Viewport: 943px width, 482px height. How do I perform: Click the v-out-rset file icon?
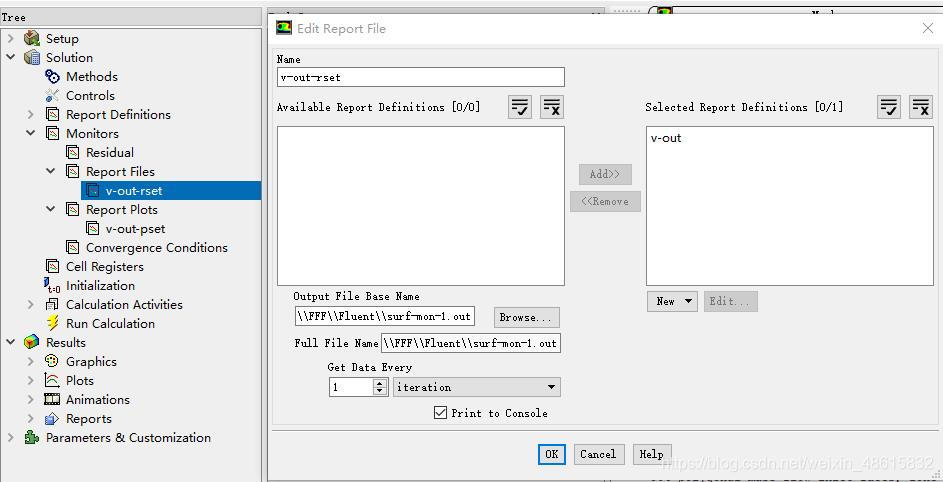tap(93, 191)
